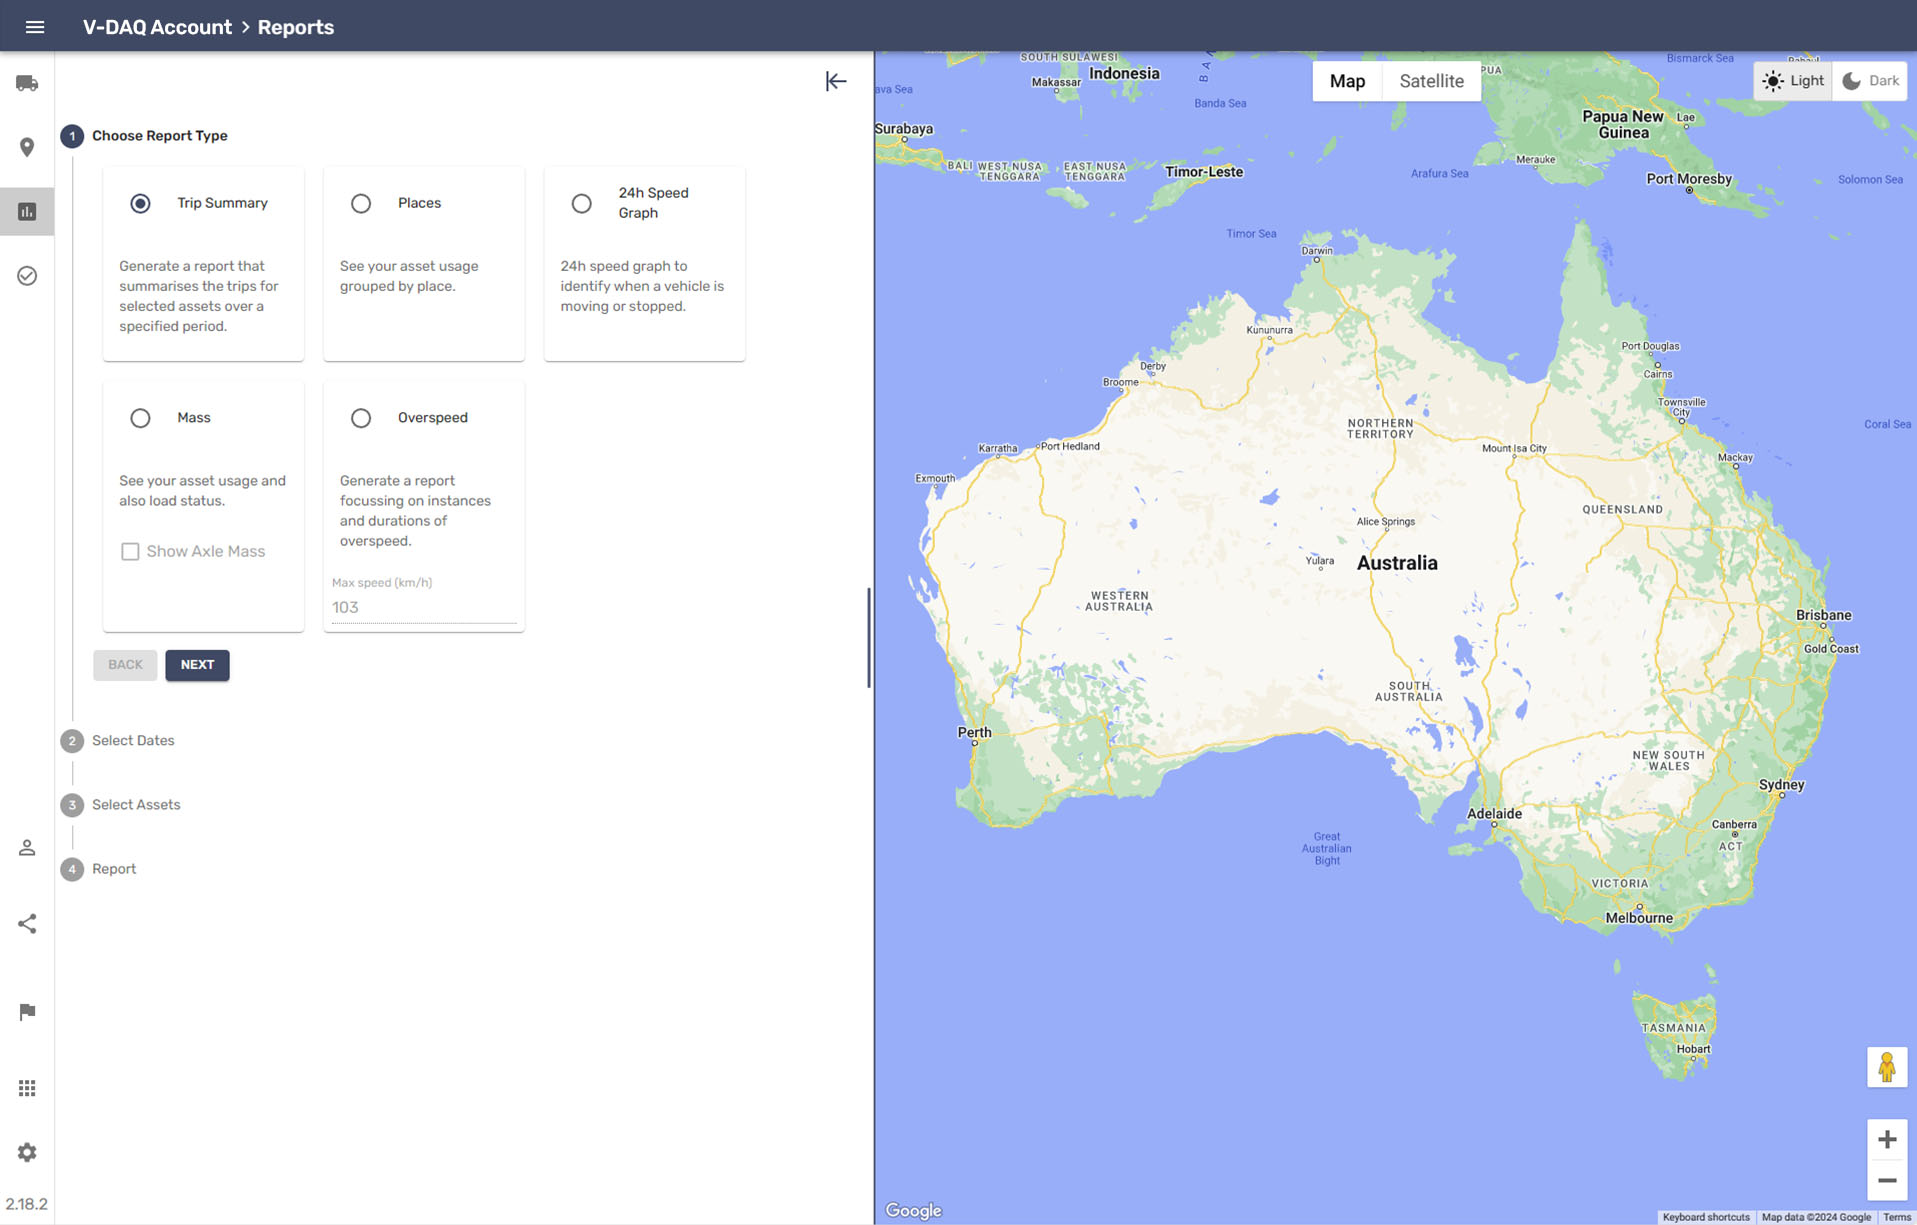Screen dimensions: 1917x1225
Task: Select the Overspeed report type
Action: (361, 418)
